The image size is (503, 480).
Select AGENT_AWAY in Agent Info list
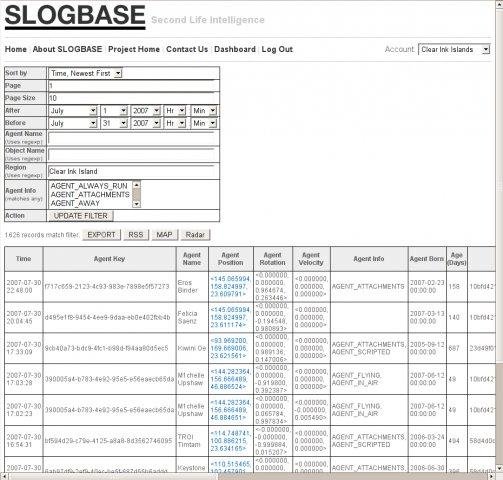pyautogui.click(x=89, y=203)
